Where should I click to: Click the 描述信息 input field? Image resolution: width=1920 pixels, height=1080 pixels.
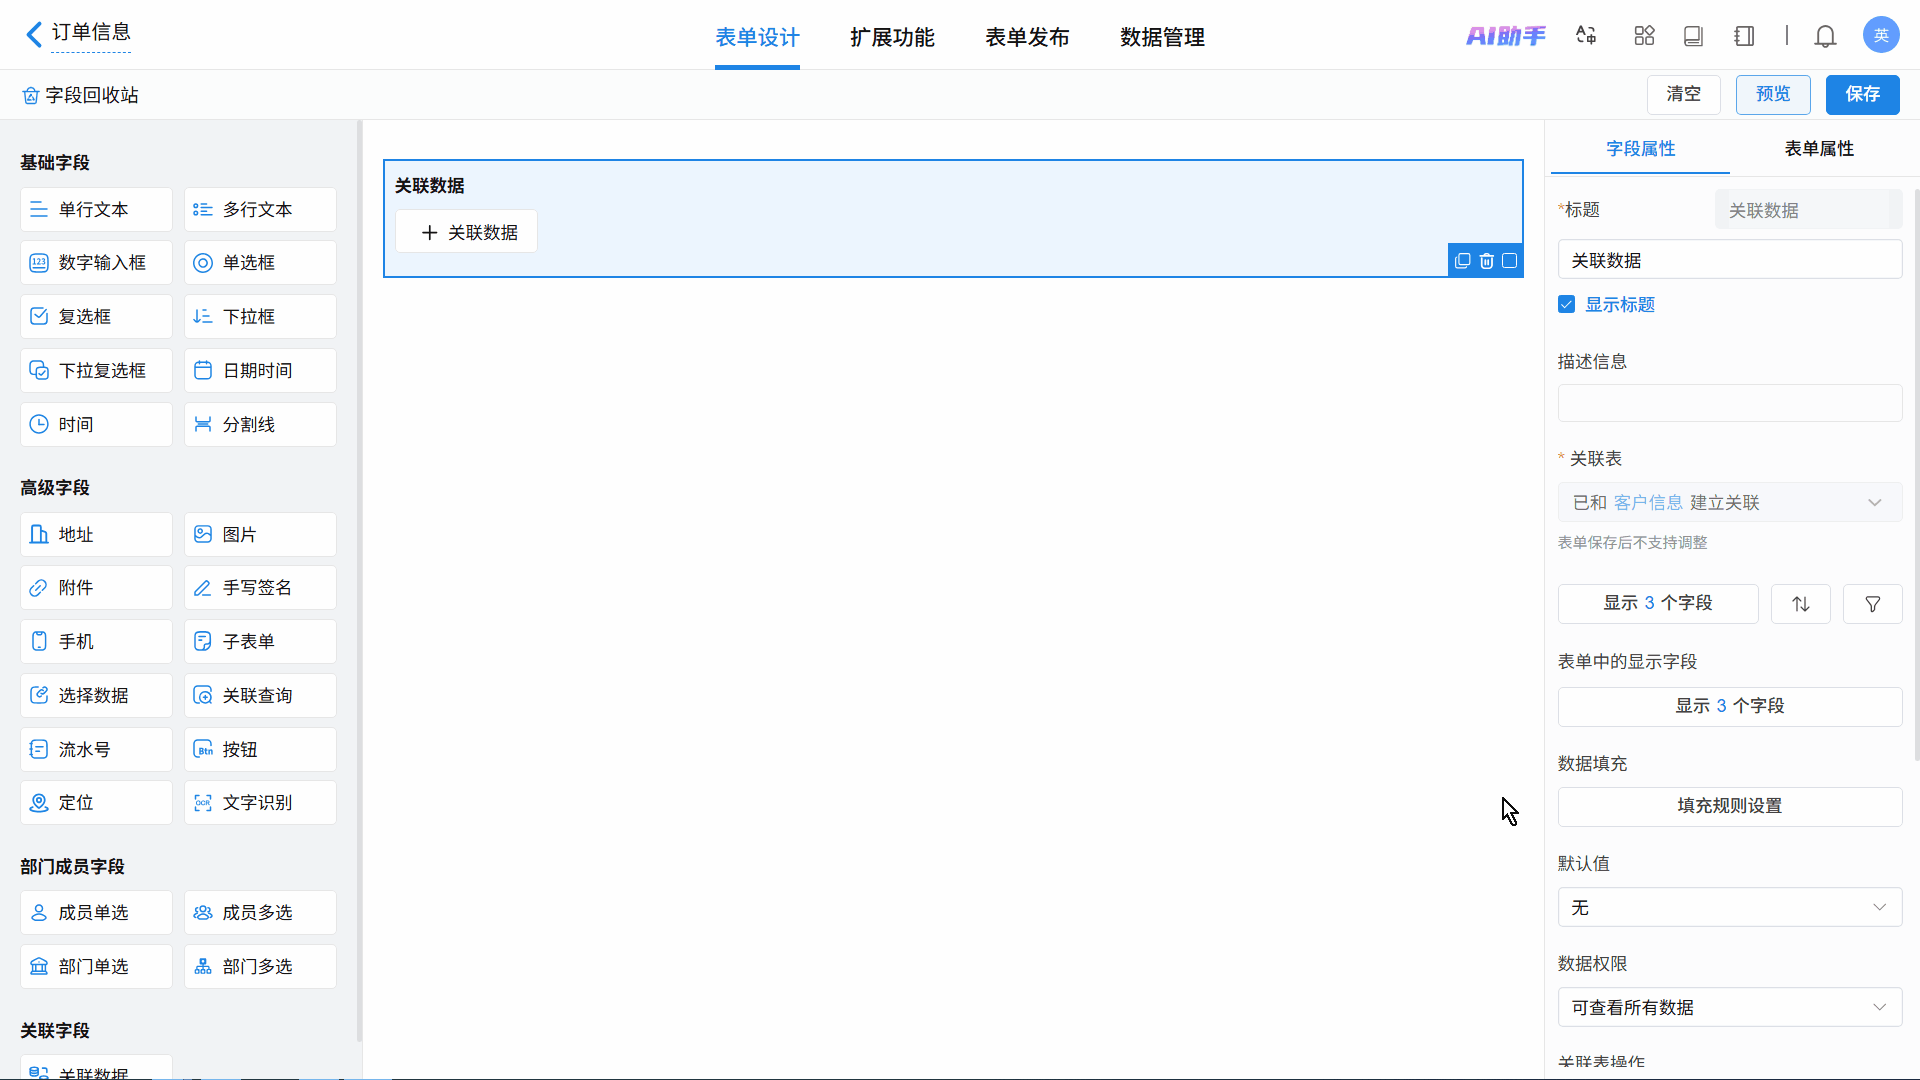click(x=1729, y=404)
